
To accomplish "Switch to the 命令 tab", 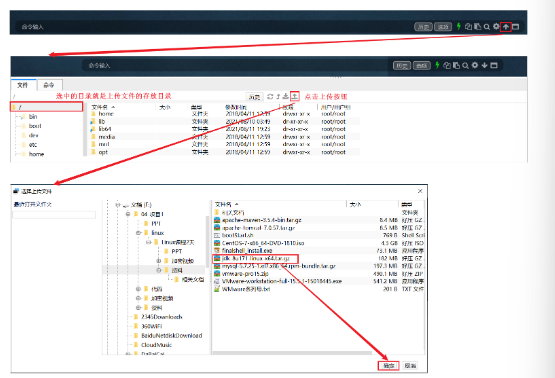I will click(49, 85).
